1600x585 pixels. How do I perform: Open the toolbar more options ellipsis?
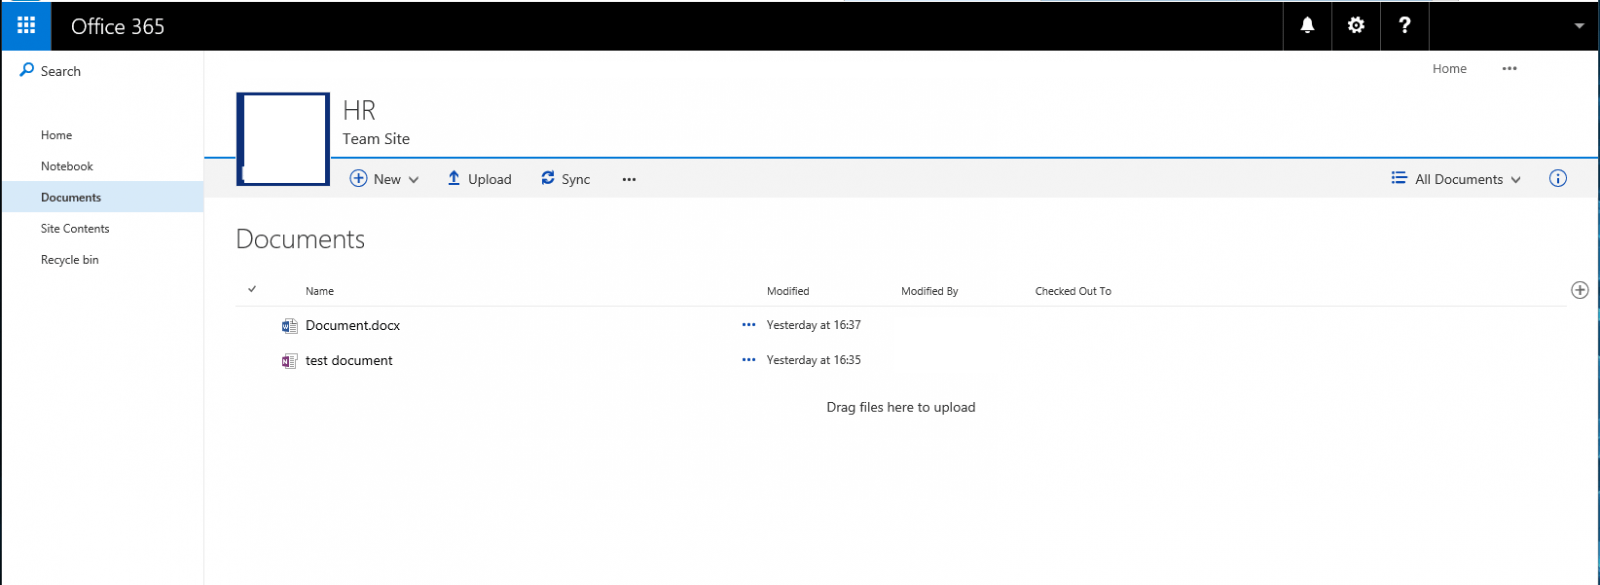tap(629, 179)
